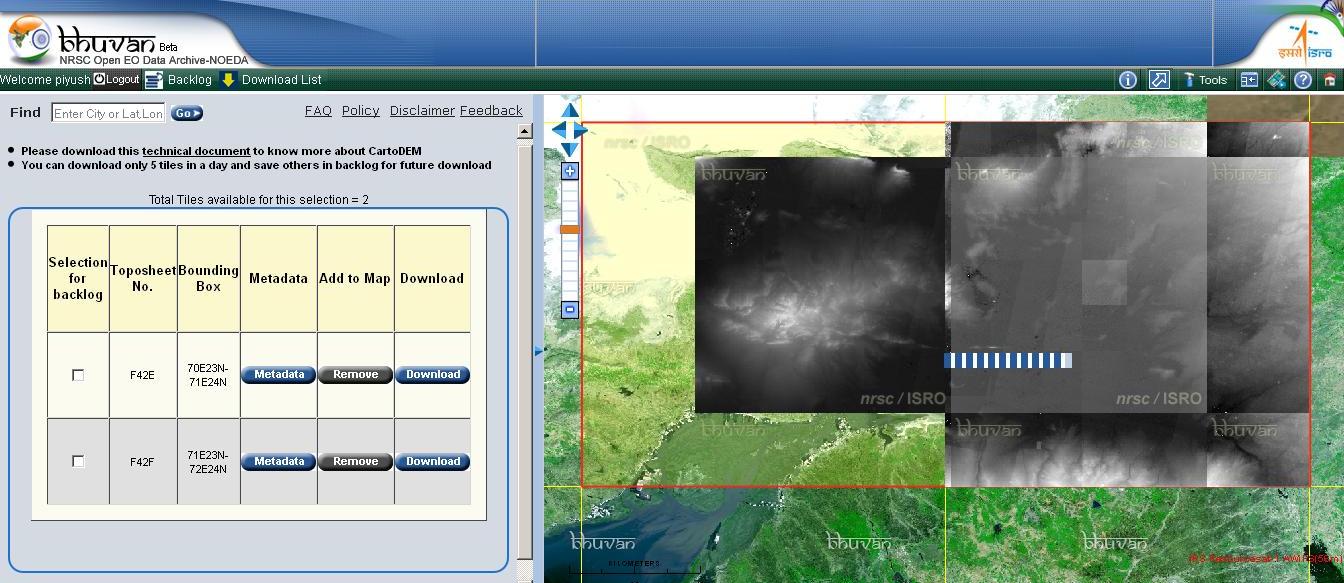The width and height of the screenshot is (1344, 583).
Task: Pan map up with the north arrow
Action: click(x=570, y=110)
